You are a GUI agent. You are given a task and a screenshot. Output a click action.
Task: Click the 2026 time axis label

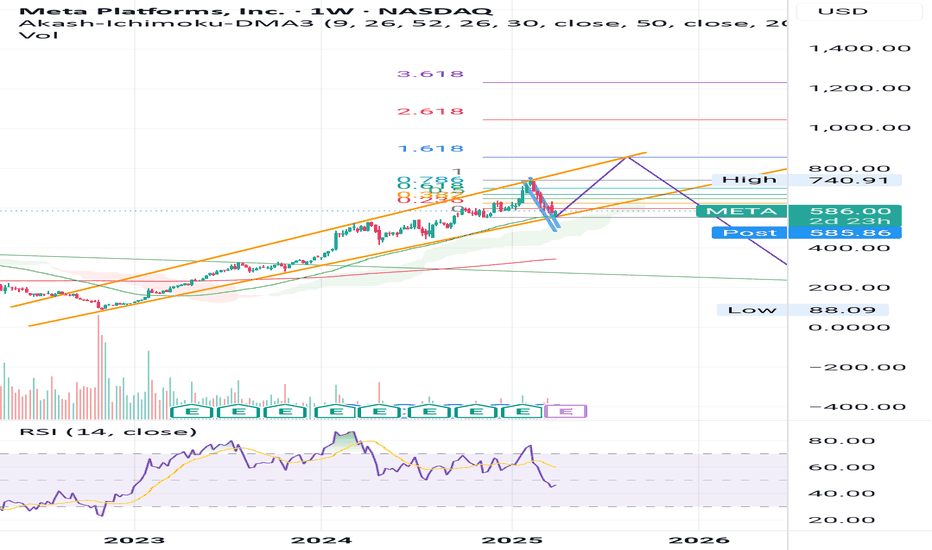(x=699, y=540)
